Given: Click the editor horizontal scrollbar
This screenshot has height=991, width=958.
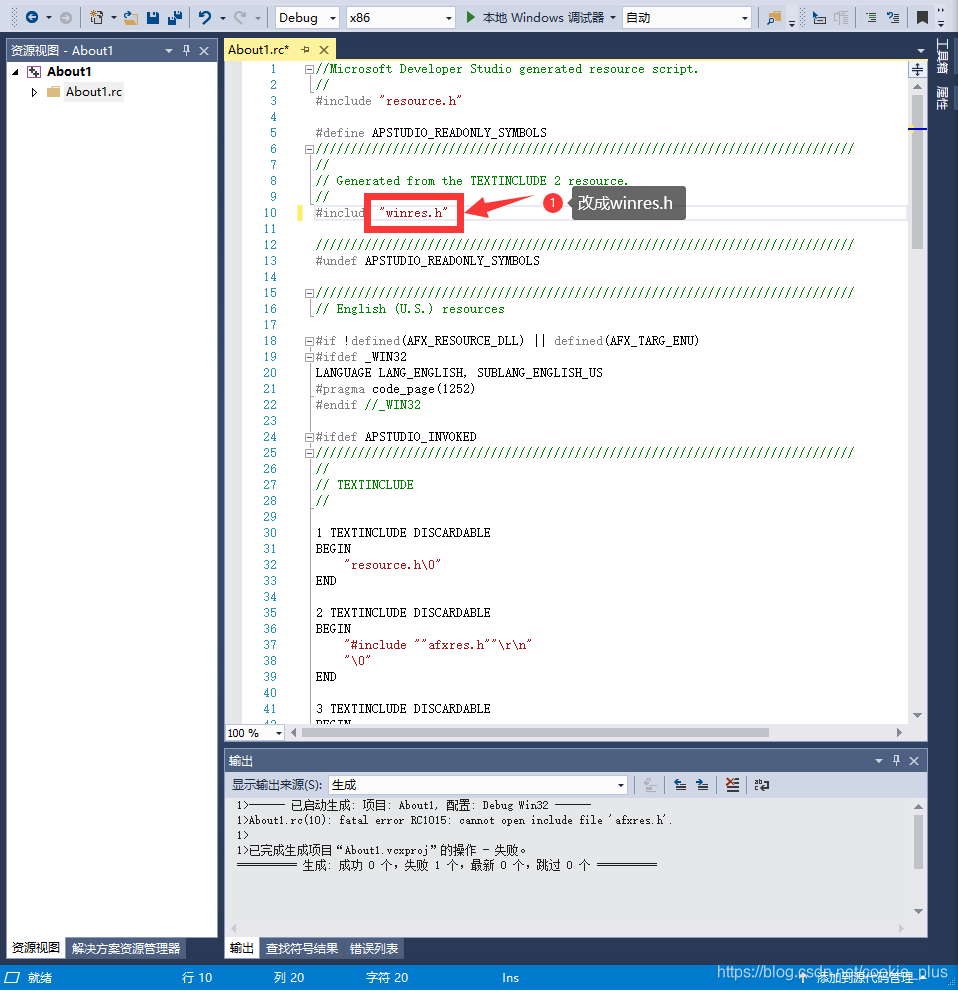Looking at the screenshot, I should coord(535,733).
